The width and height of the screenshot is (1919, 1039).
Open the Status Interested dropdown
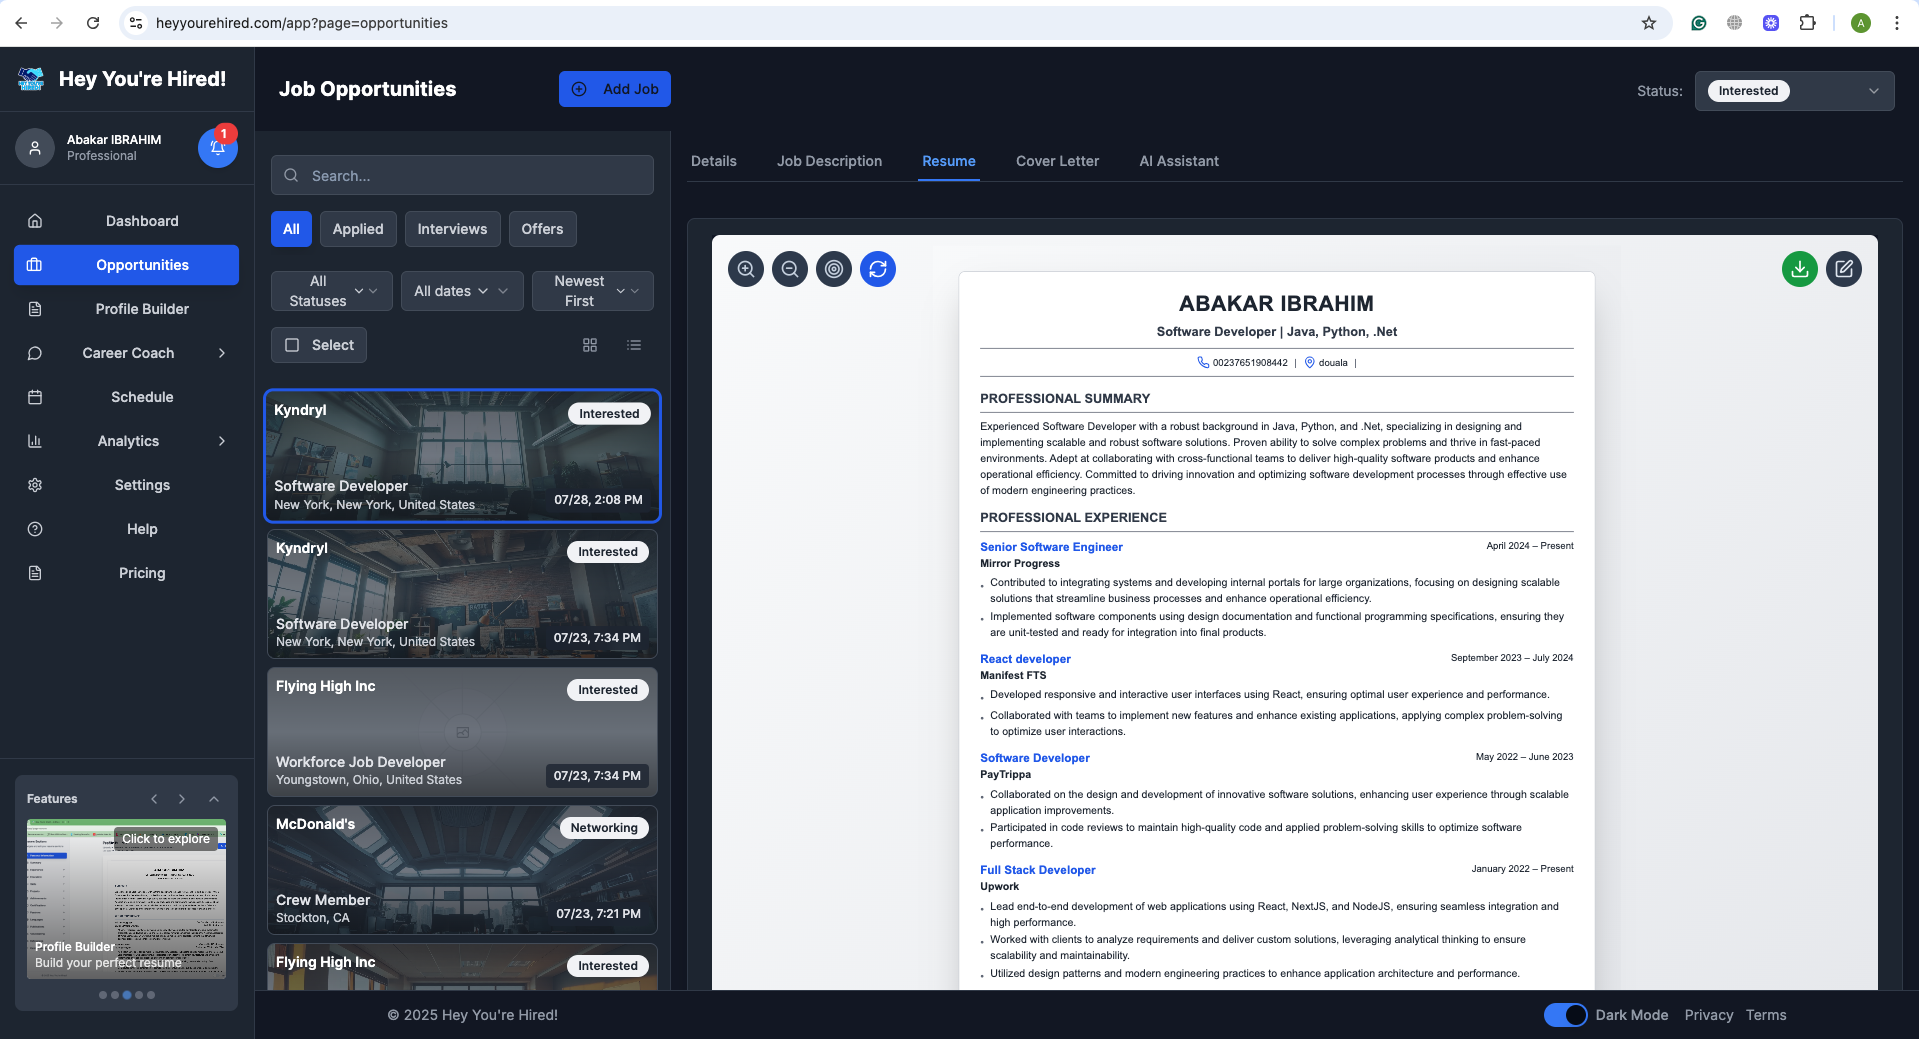(1794, 91)
